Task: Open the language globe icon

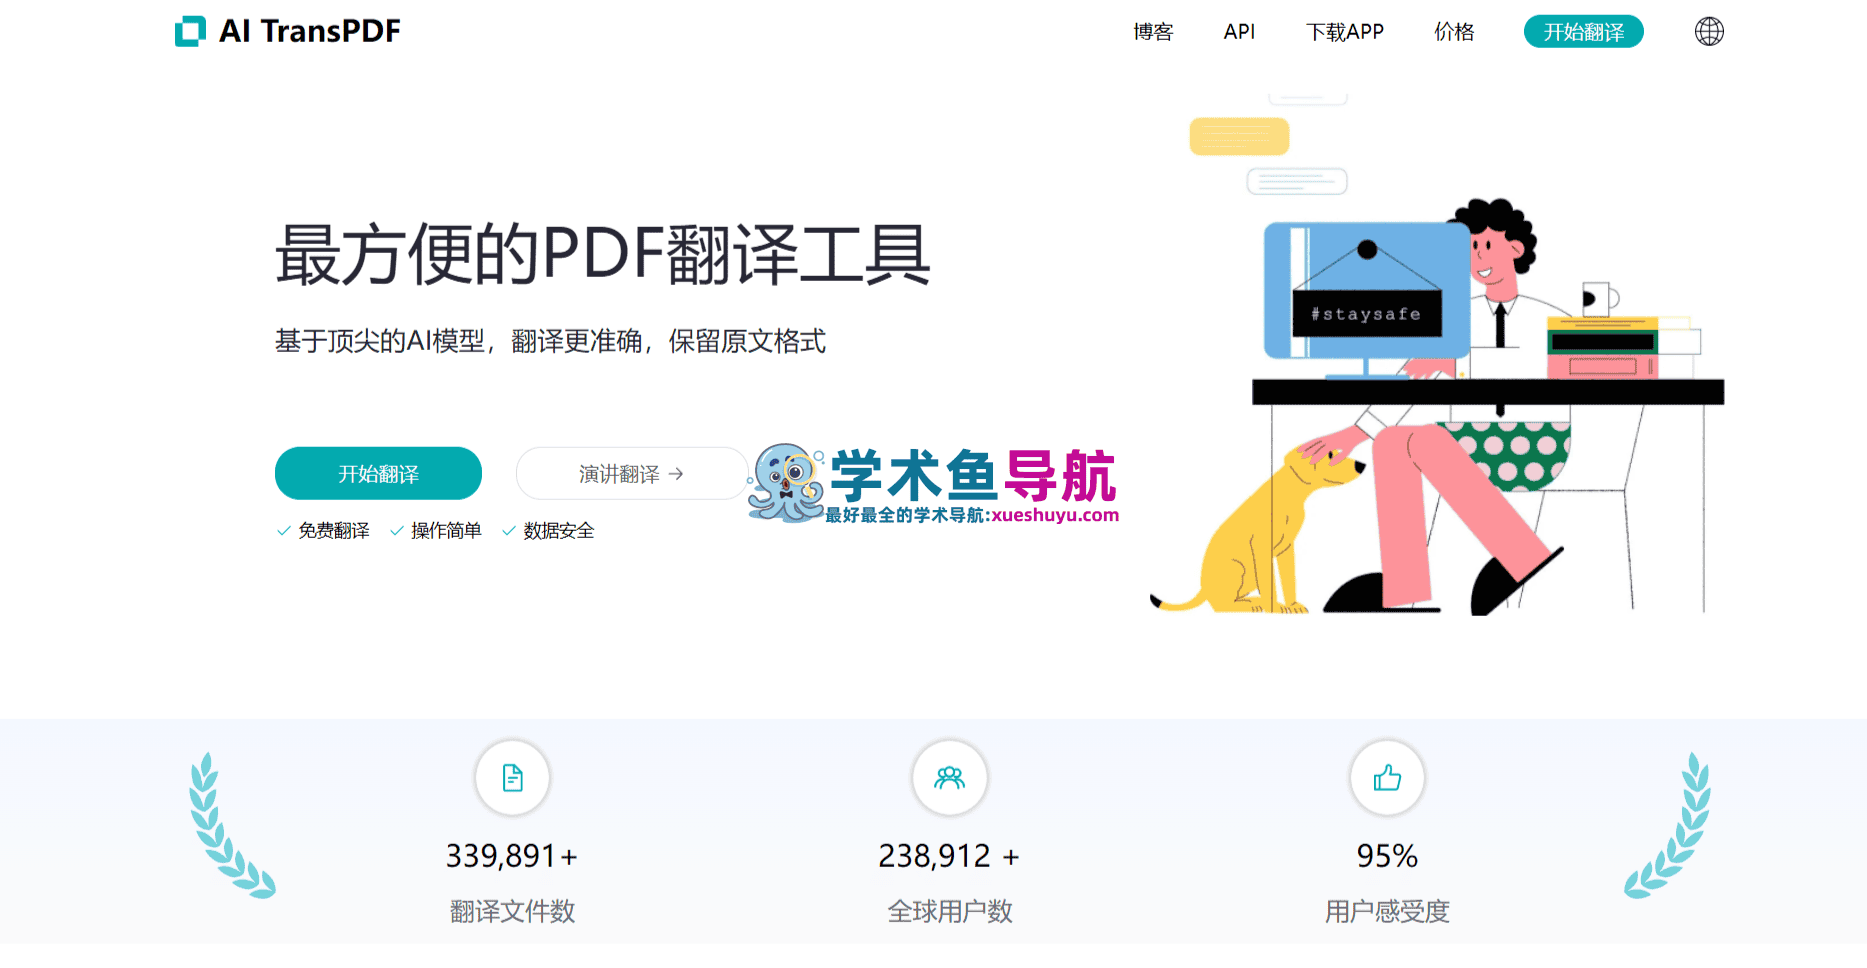Action: point(1709,32)
